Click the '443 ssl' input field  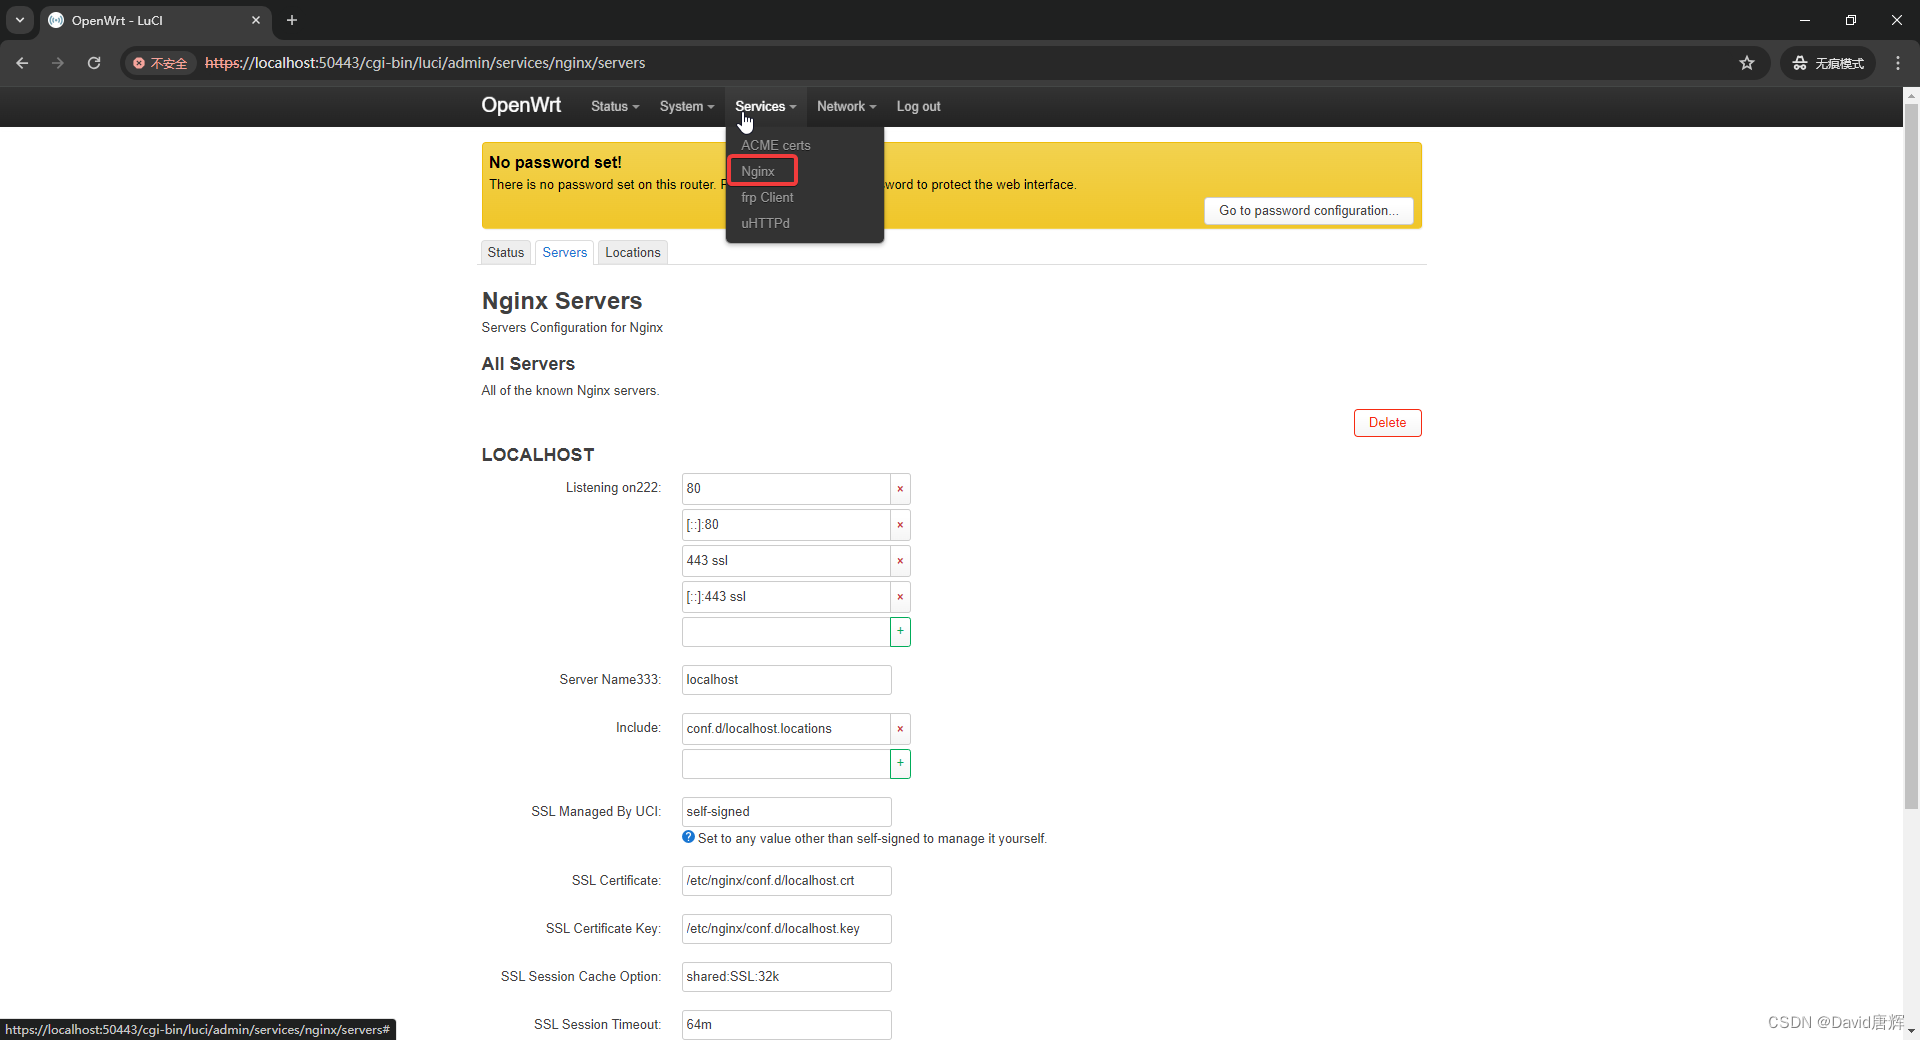(786, 561)
